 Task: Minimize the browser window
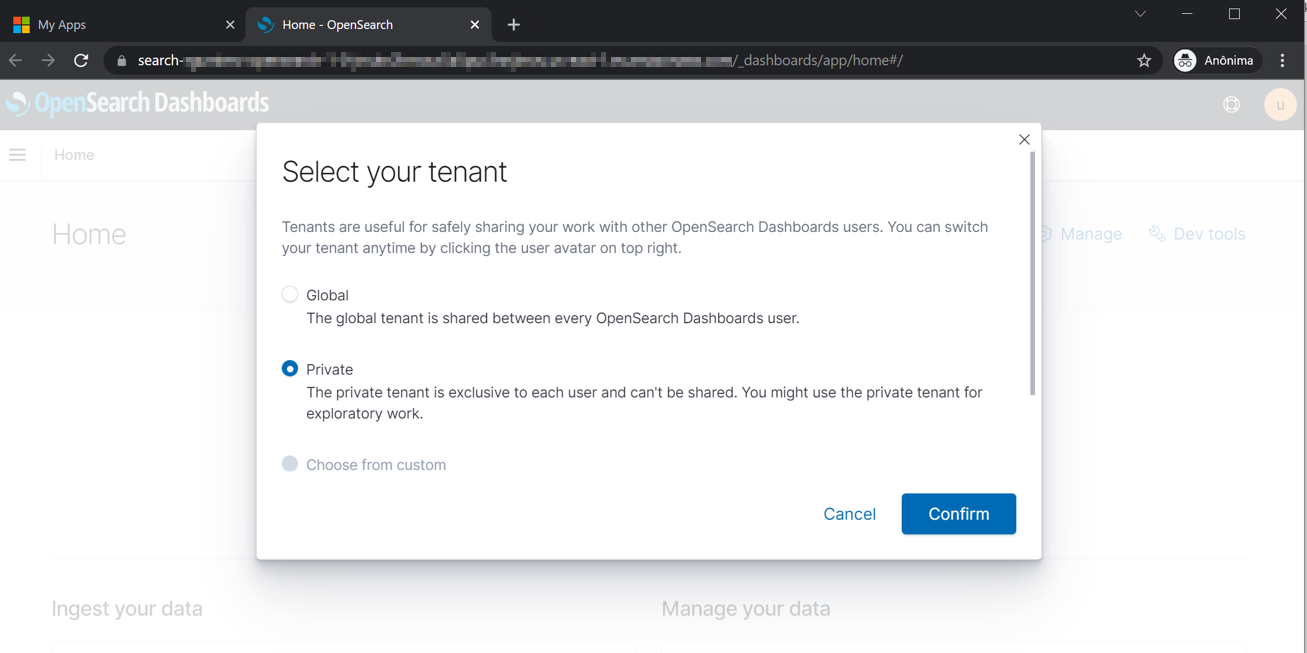click(1187, 14)
